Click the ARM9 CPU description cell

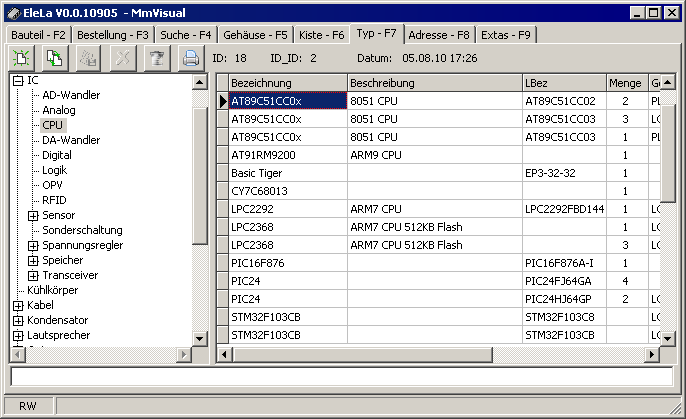coord(435,155)
